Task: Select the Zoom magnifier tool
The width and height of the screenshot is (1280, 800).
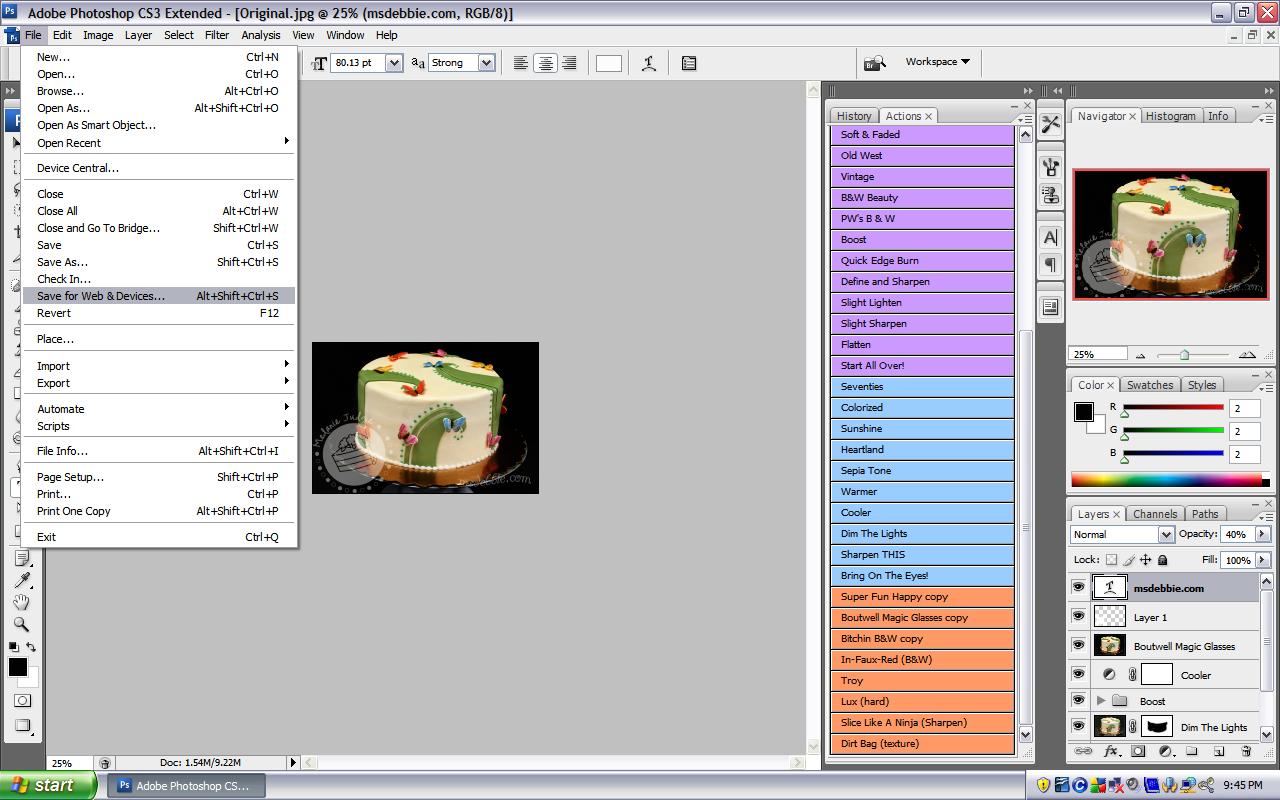Action: [22, 625]
